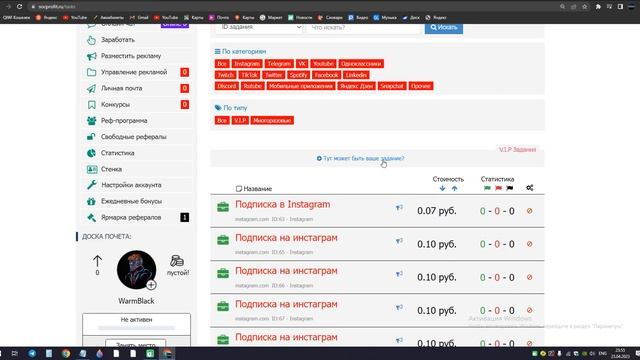Click the up arrow vote on Доска почета
640x360 pixels.
tap(97, 261)
